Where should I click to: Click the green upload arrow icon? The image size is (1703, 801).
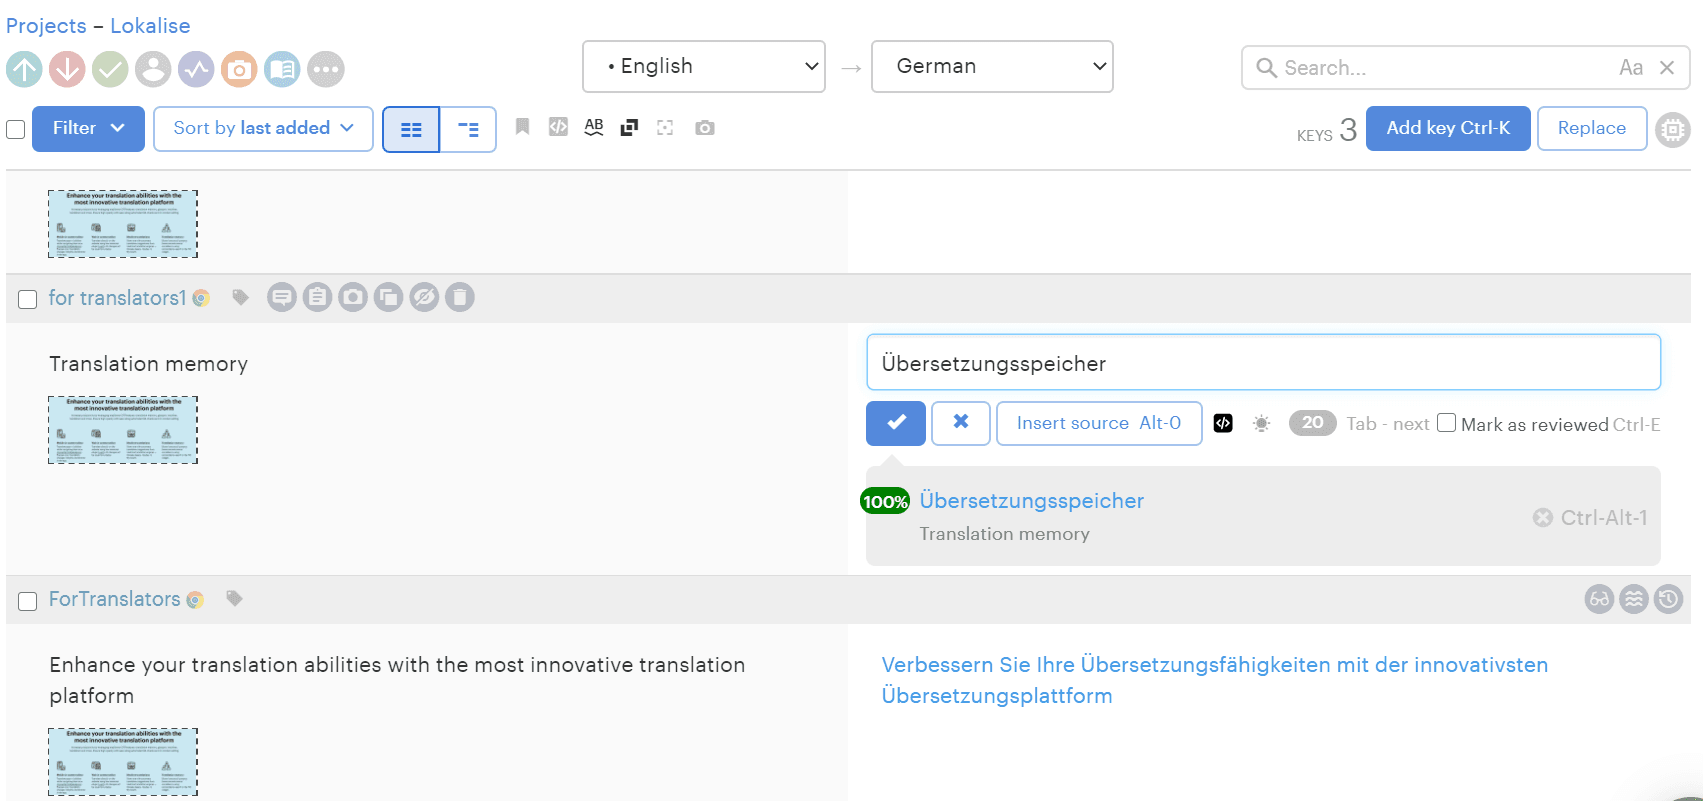tap(24, 69)
